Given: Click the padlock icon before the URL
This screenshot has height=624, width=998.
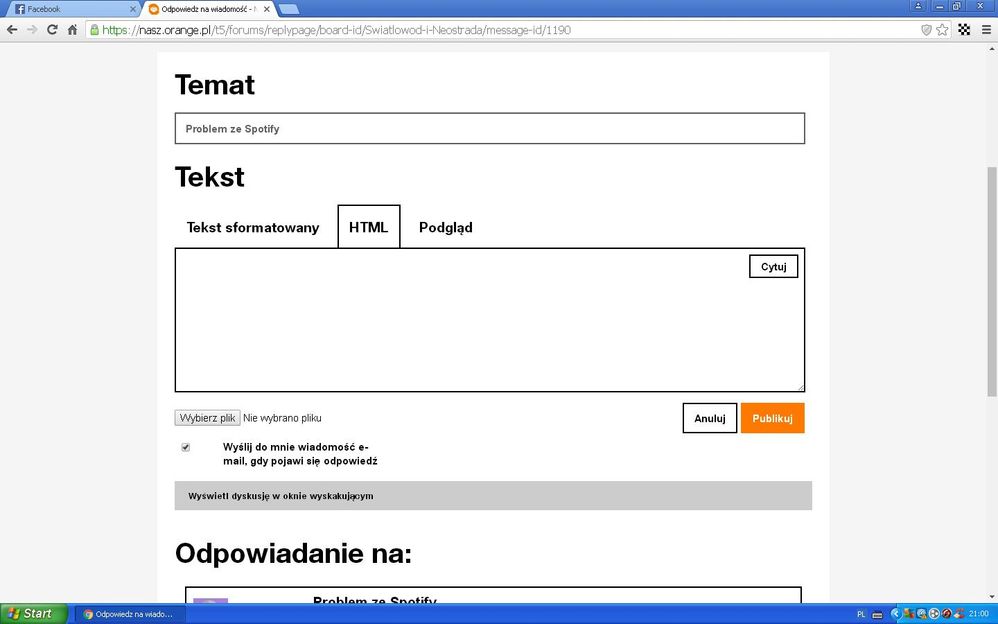Looking at the screenshot, I should pos(93,30).
